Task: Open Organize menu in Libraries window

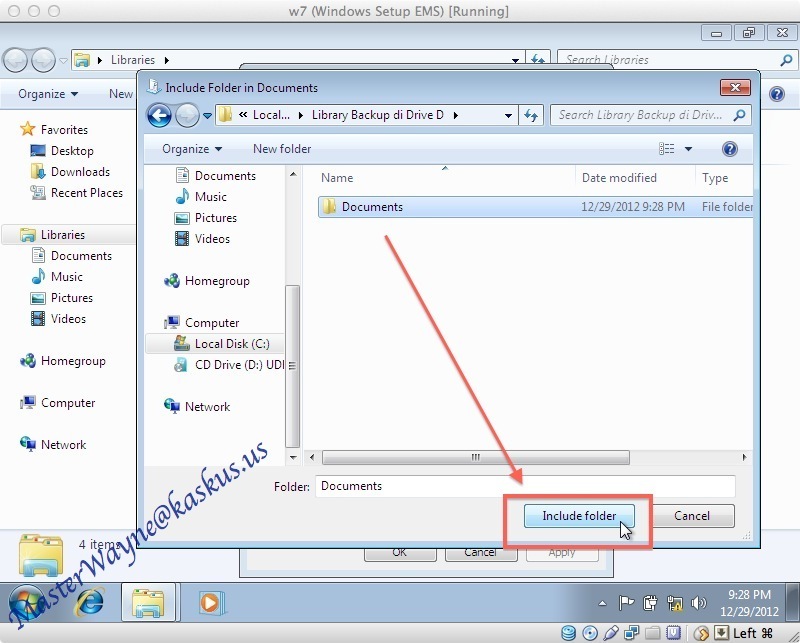Action: coord(48,94)
